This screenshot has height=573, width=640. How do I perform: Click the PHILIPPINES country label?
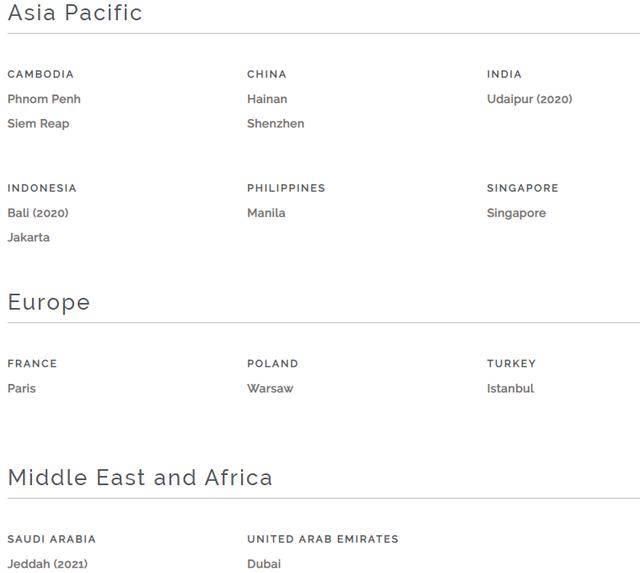286,188
